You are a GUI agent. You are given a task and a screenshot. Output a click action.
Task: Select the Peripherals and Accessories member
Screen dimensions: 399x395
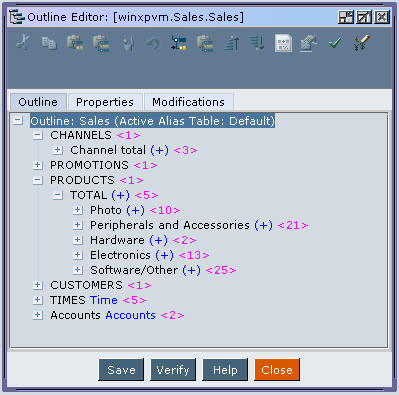click(170, 225)
